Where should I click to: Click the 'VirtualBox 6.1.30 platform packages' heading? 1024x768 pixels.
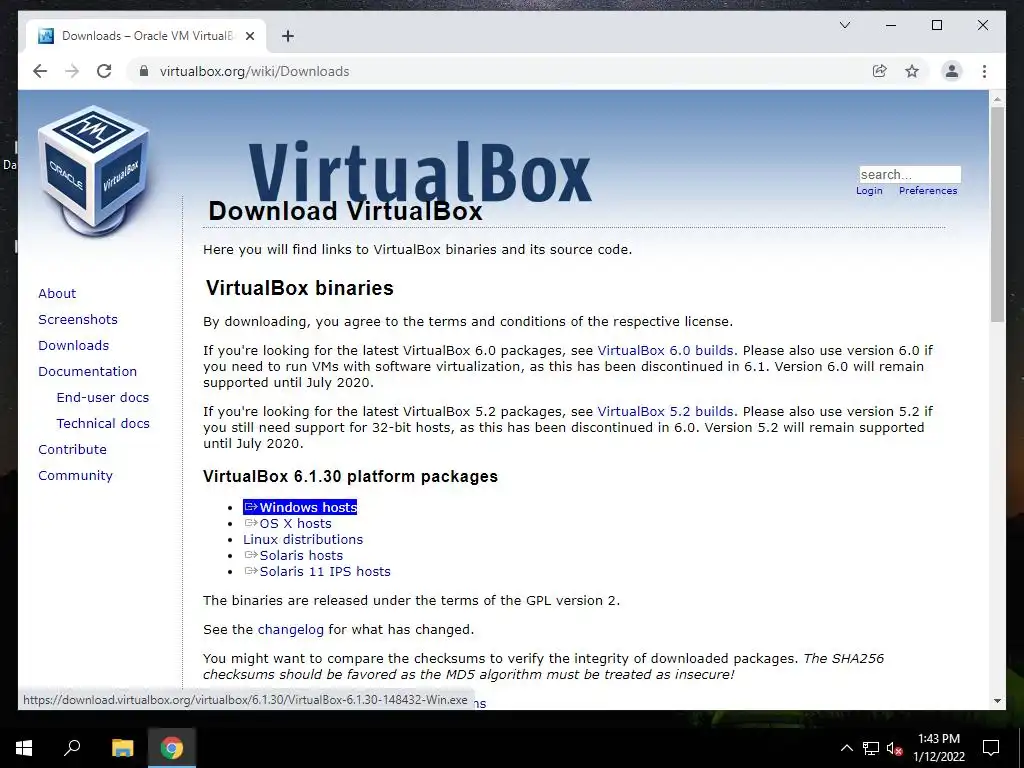click(x=350, y=477)
